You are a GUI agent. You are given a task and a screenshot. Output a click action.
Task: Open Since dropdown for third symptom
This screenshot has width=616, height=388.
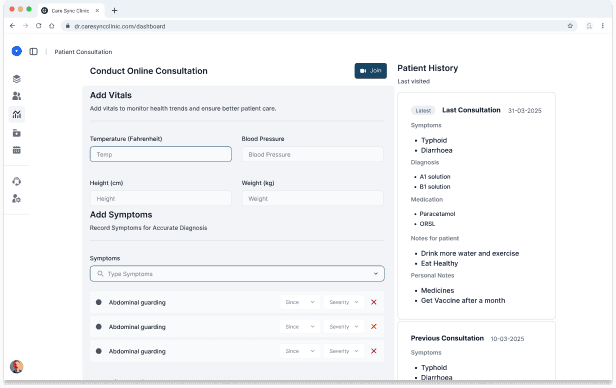click(300, 351)
